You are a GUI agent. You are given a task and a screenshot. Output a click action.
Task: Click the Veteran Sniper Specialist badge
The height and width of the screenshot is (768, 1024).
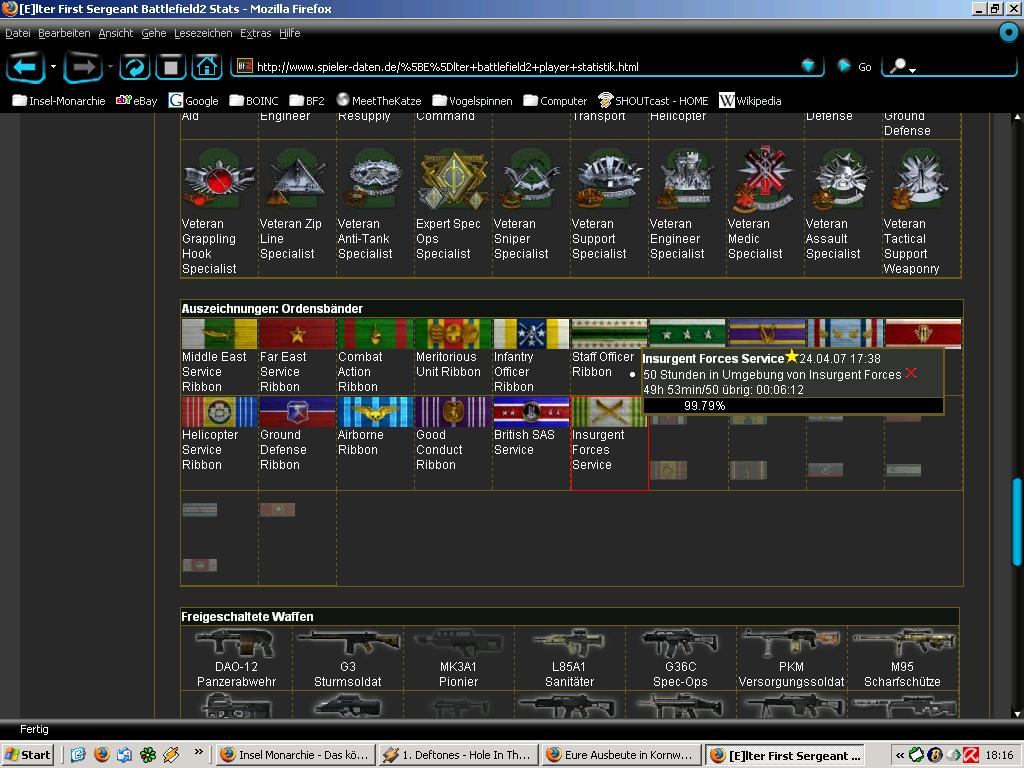[531, 178]
